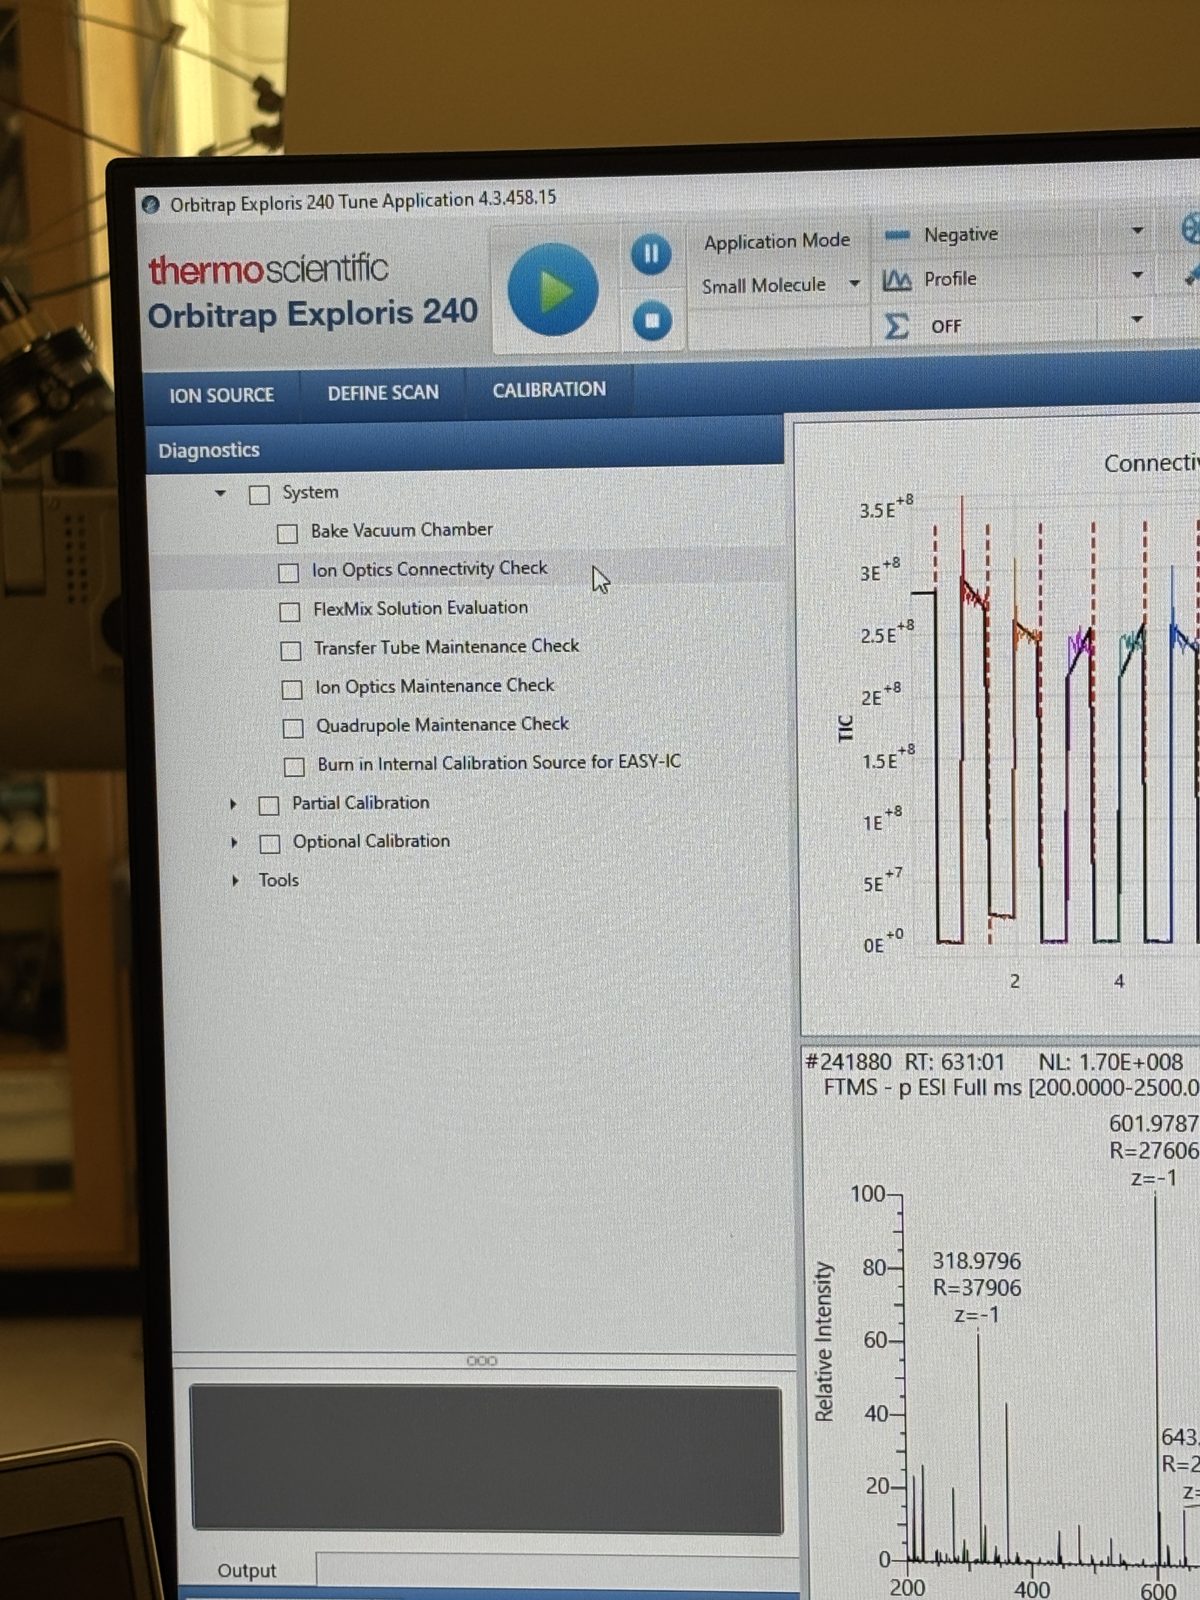Select the Quadrupole Maintenance Check checkbox

click(x=293, y=728)
